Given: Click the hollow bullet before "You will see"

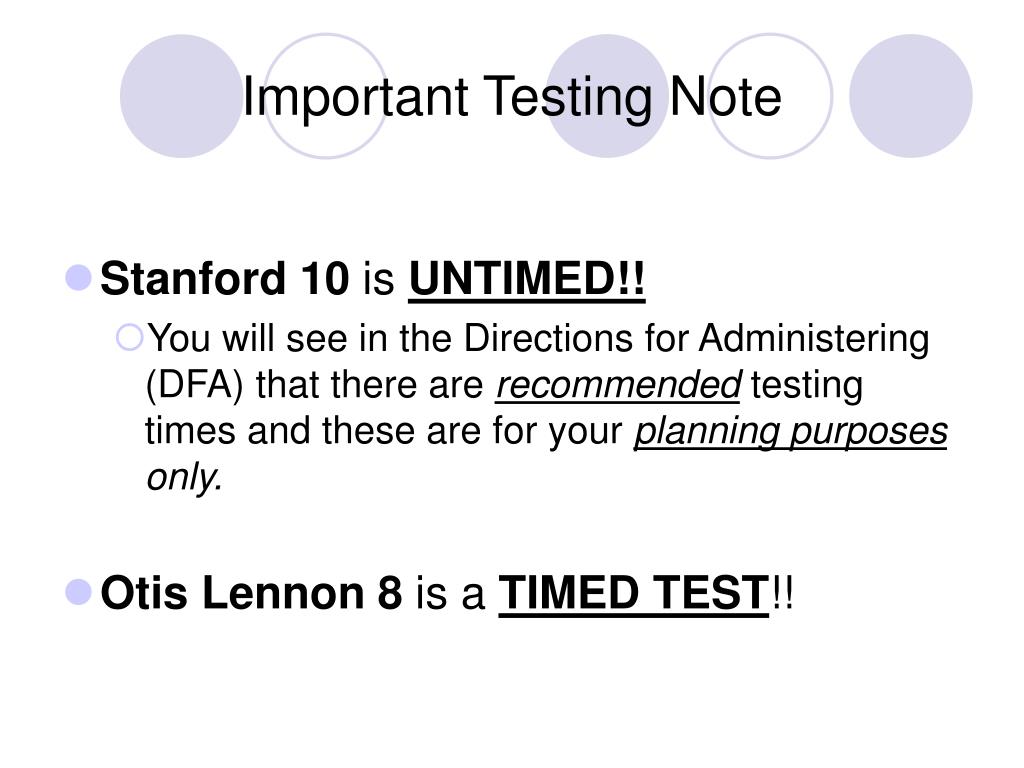Looking at the screenshot, I should coord(129,338).
